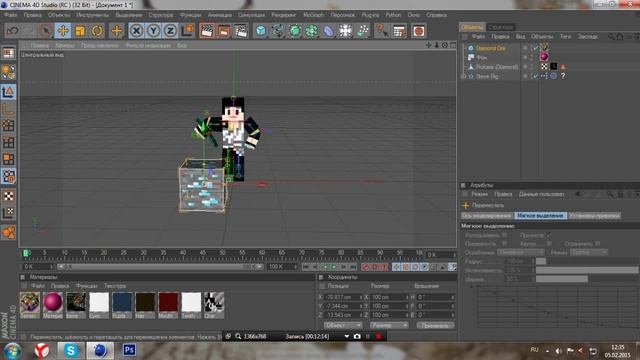Screen dimensions: 640x360
Task: Click the position X input field
Action: [342, 297]
